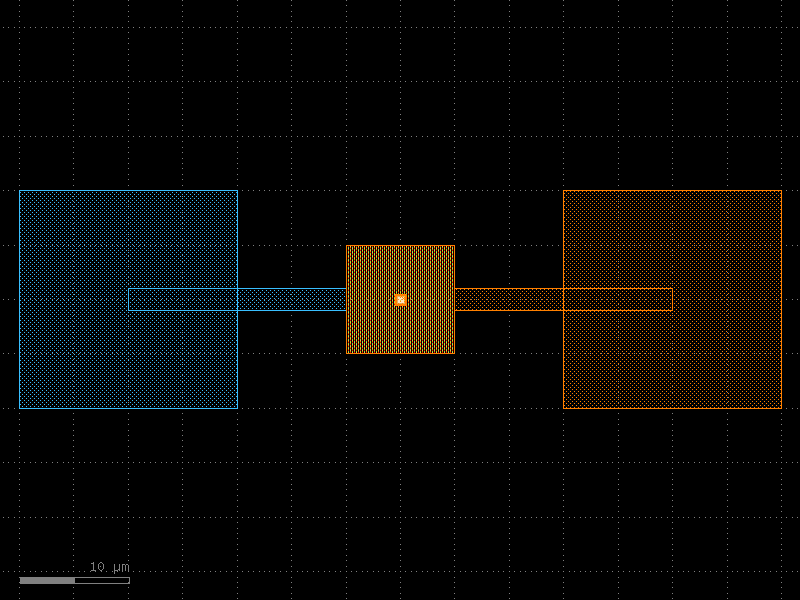Click the 10 µm scale label
The width and height of the screenshot is (800, 600).
tap(110, 567)
